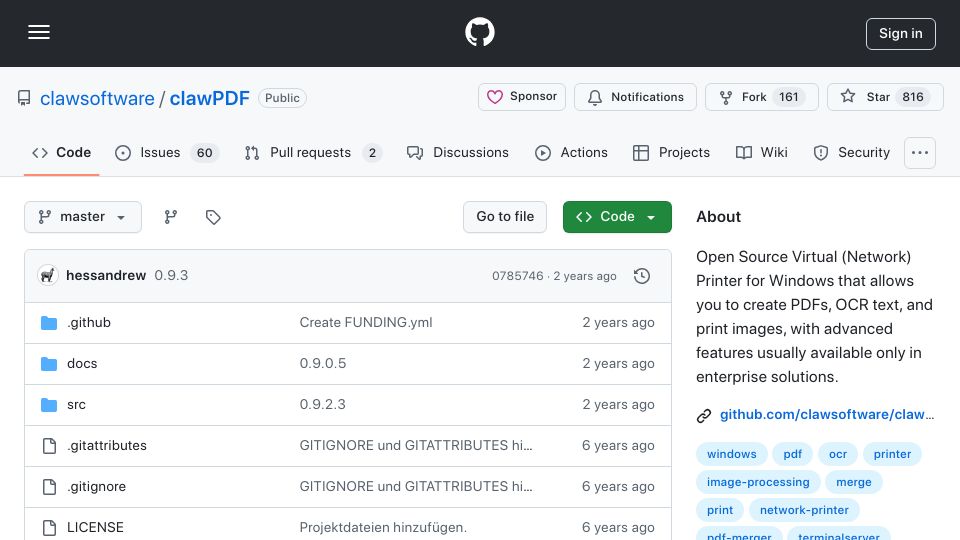This screenshot has width=960, height=540.
Task: Select the image-processing topic tag
Action: [758, 482]
